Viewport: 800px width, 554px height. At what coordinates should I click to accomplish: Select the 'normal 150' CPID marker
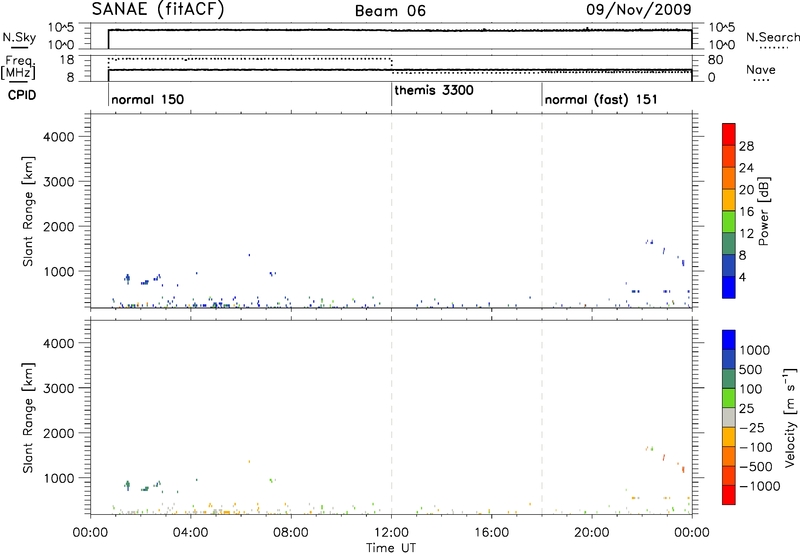[147, 99]
